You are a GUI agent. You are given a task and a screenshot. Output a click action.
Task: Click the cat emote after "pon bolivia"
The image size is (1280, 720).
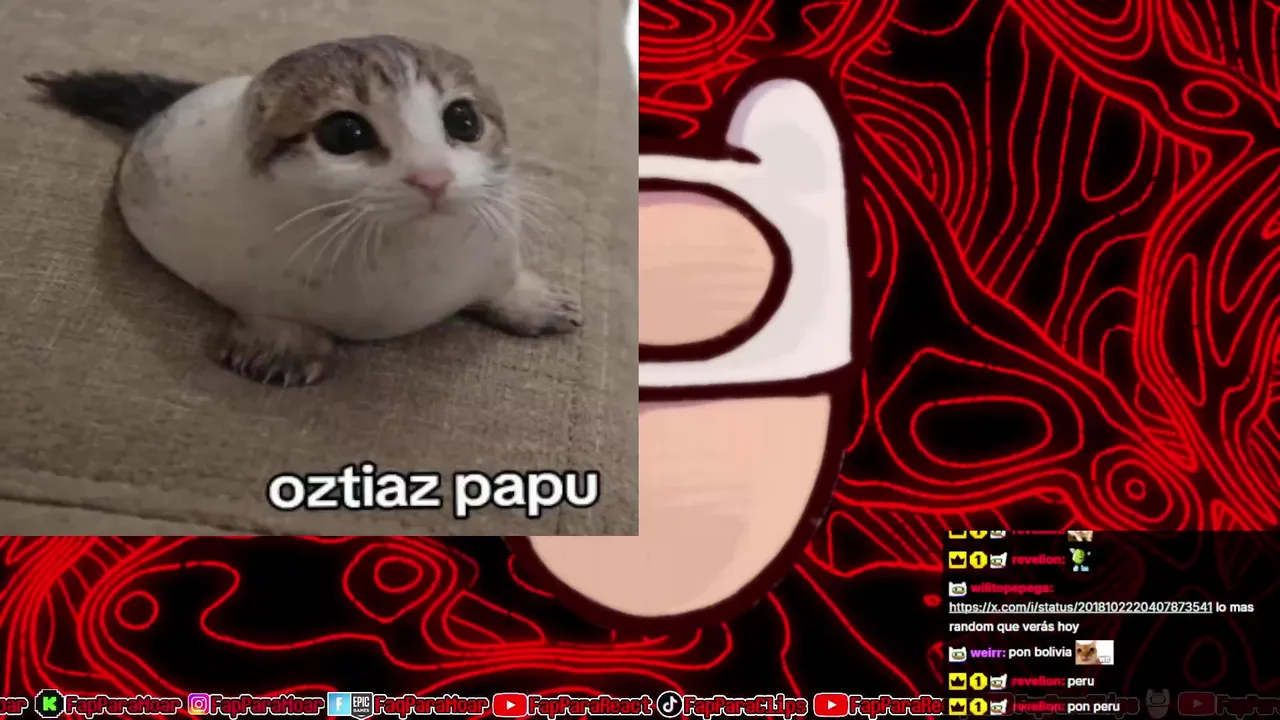[1094, 653]
